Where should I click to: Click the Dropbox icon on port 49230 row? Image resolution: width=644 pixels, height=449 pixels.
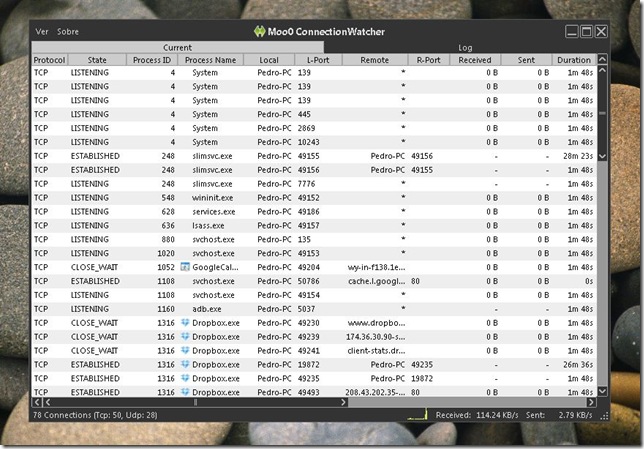pyautogui.click(x=185, y=322)
